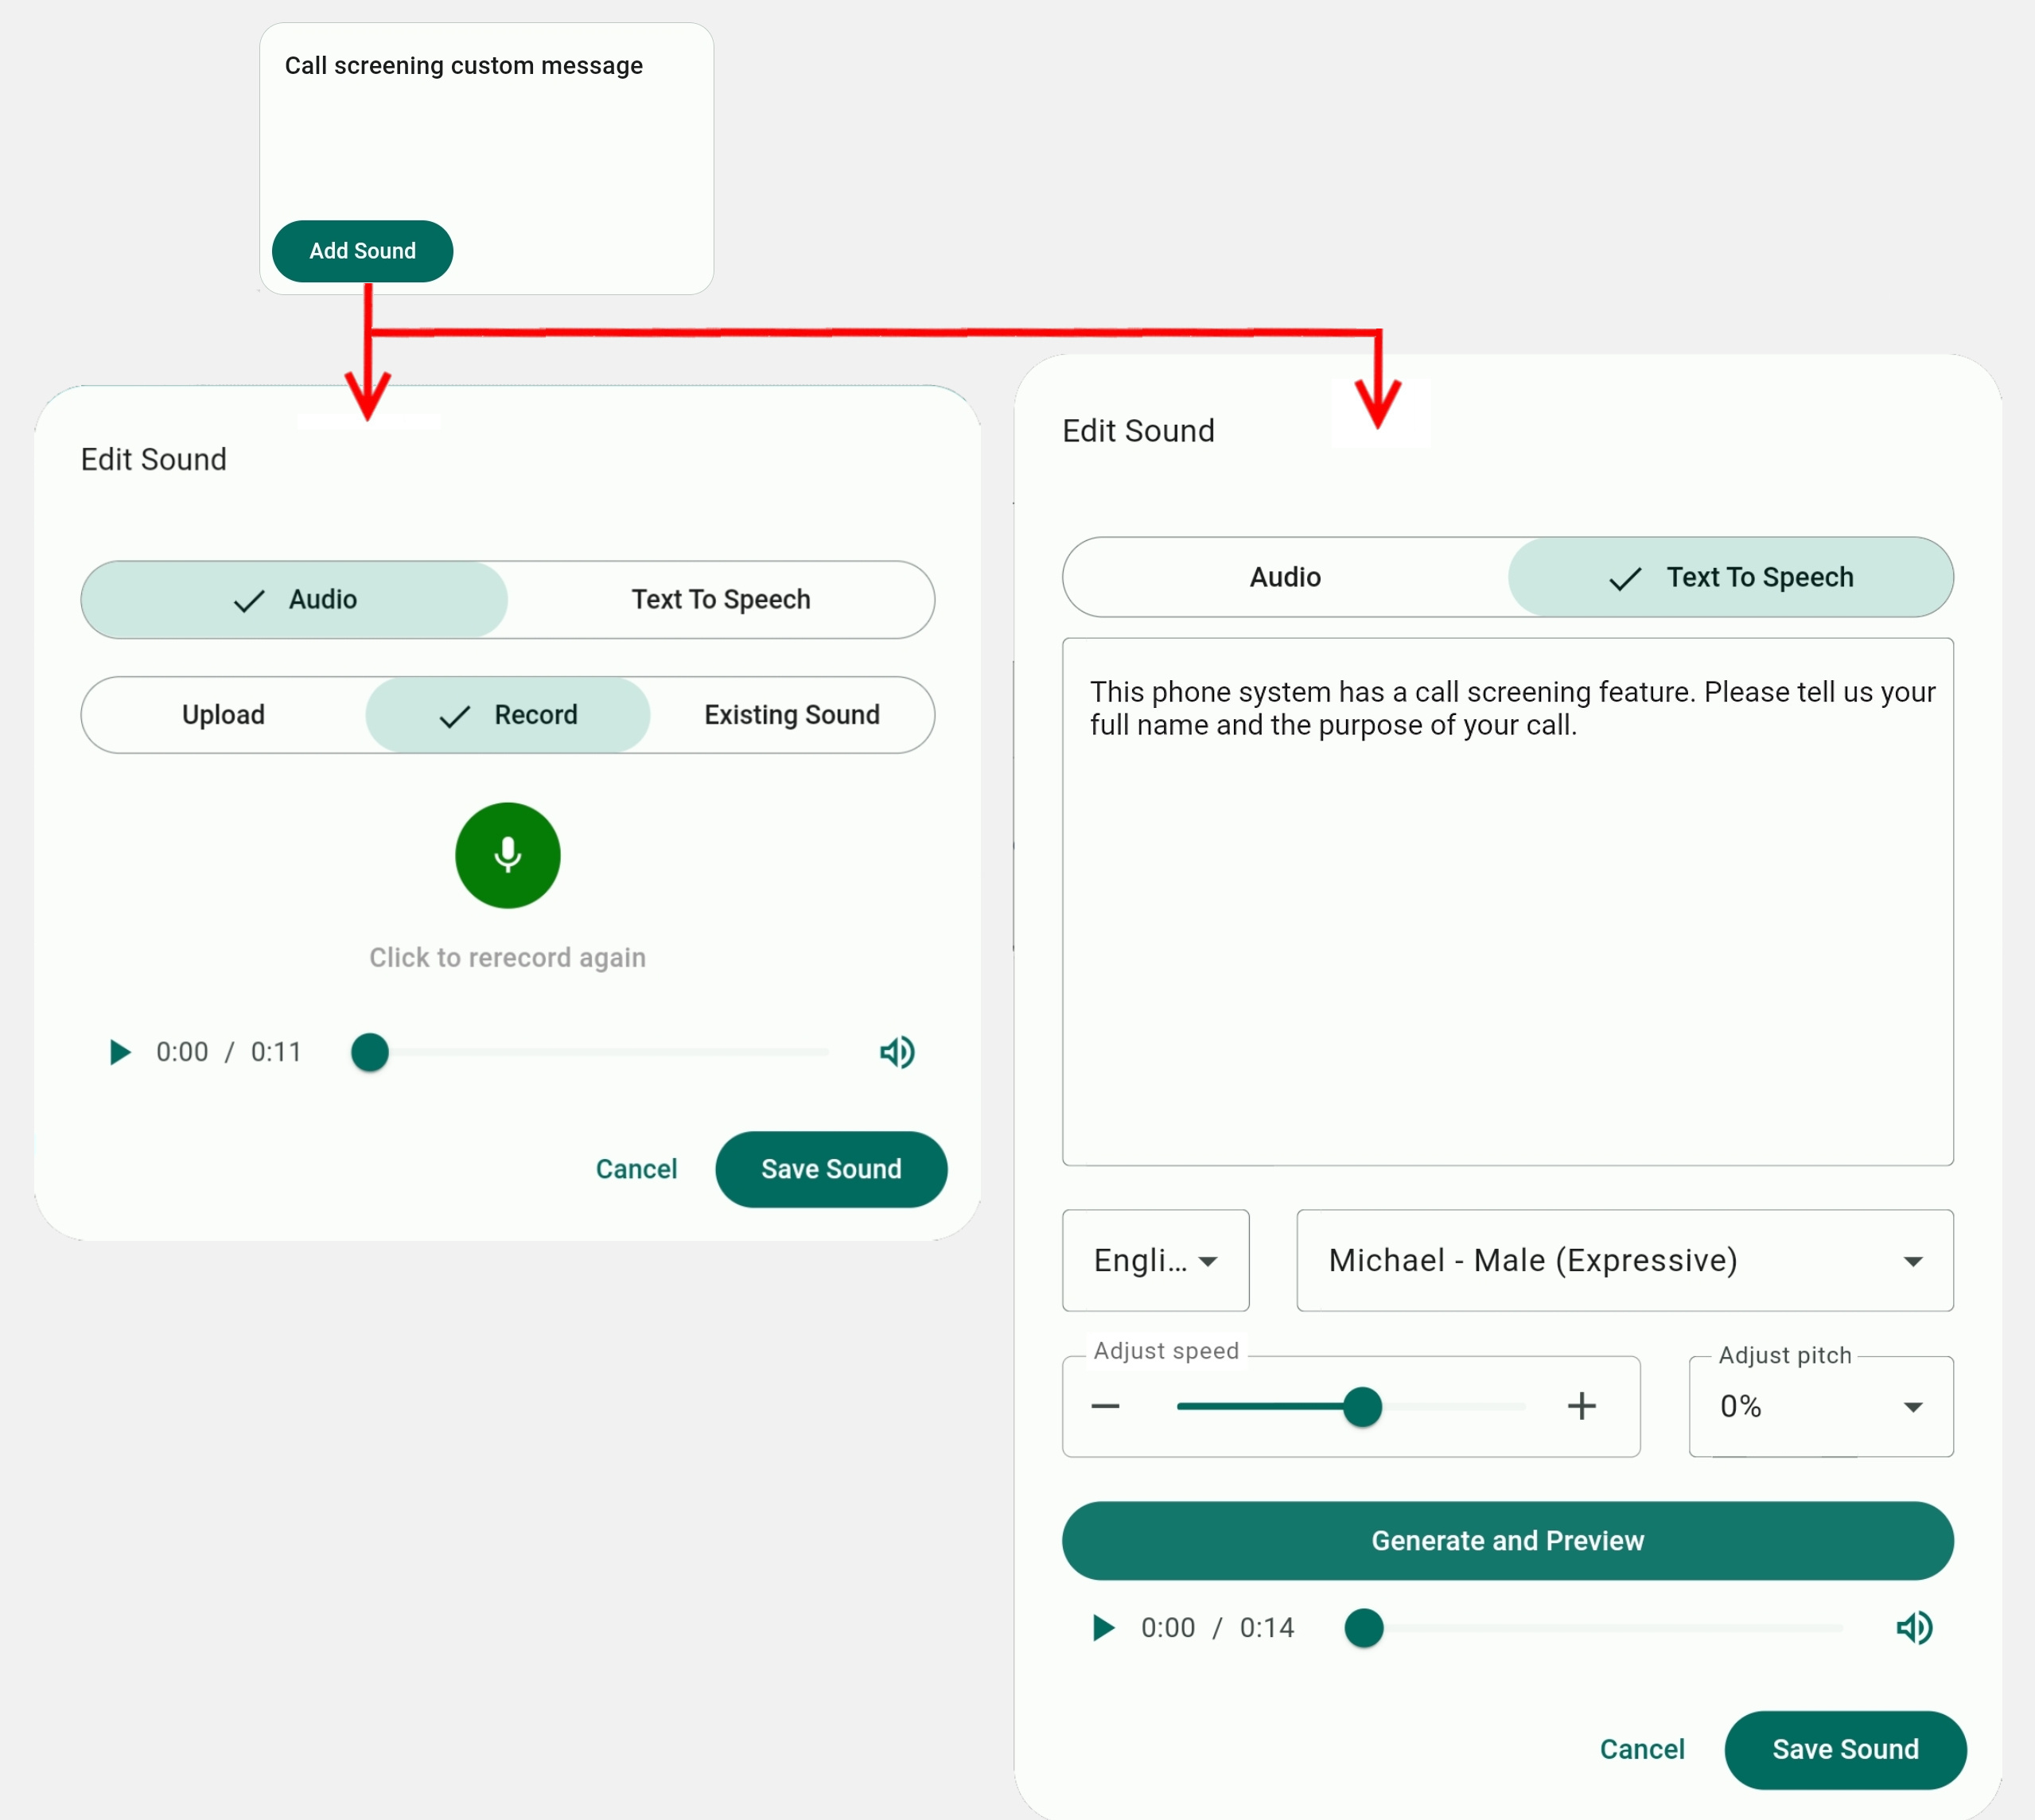This screenshot has height=1820, width=2035.
Task: Open the English language dropdown
Action: (x=1155, y=1260)
